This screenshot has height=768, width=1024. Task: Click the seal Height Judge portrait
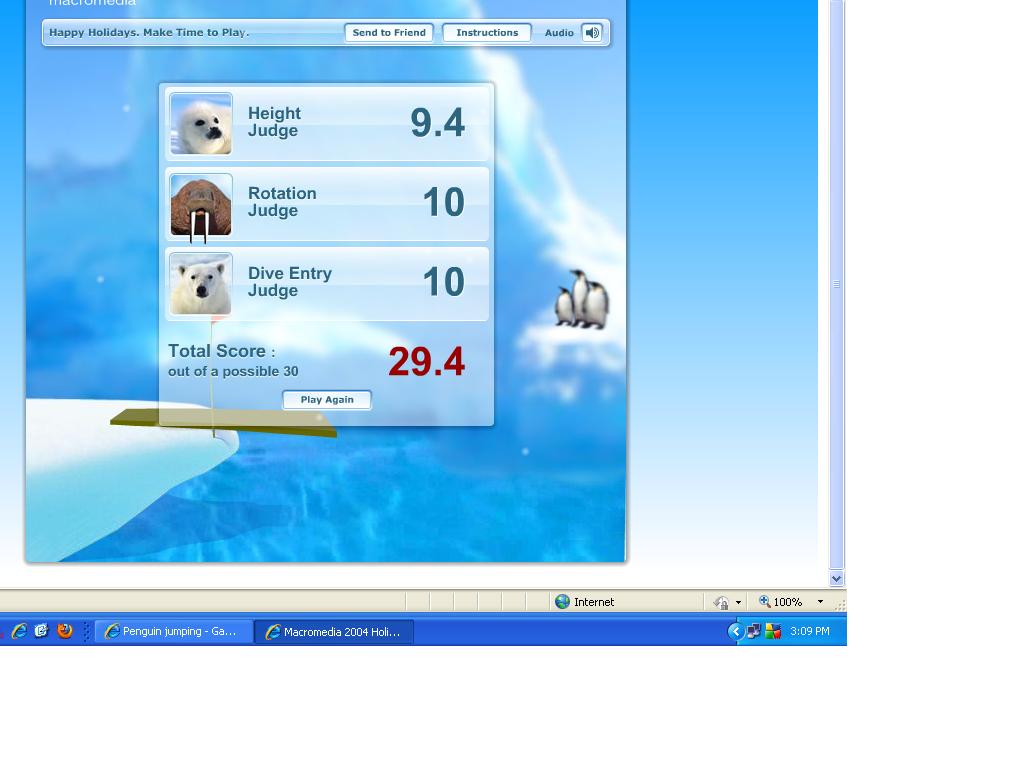click(x=201, y=124)
